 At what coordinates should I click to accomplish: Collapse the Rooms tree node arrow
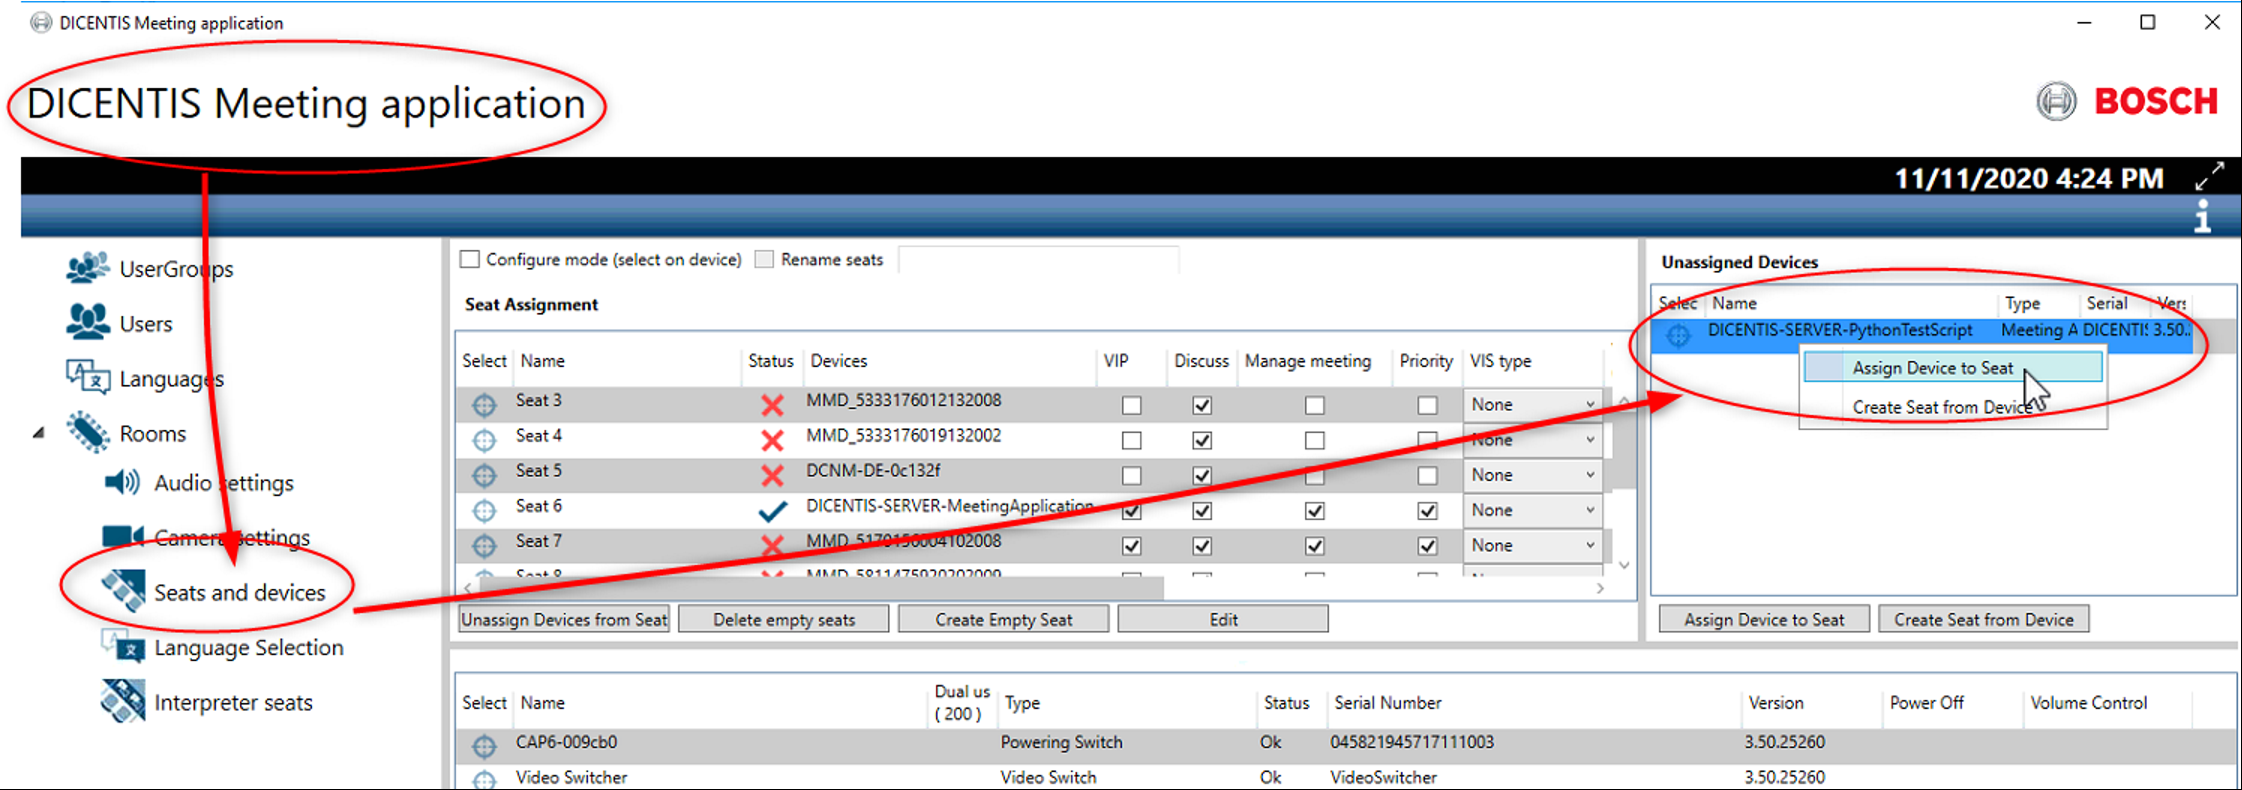39,433
